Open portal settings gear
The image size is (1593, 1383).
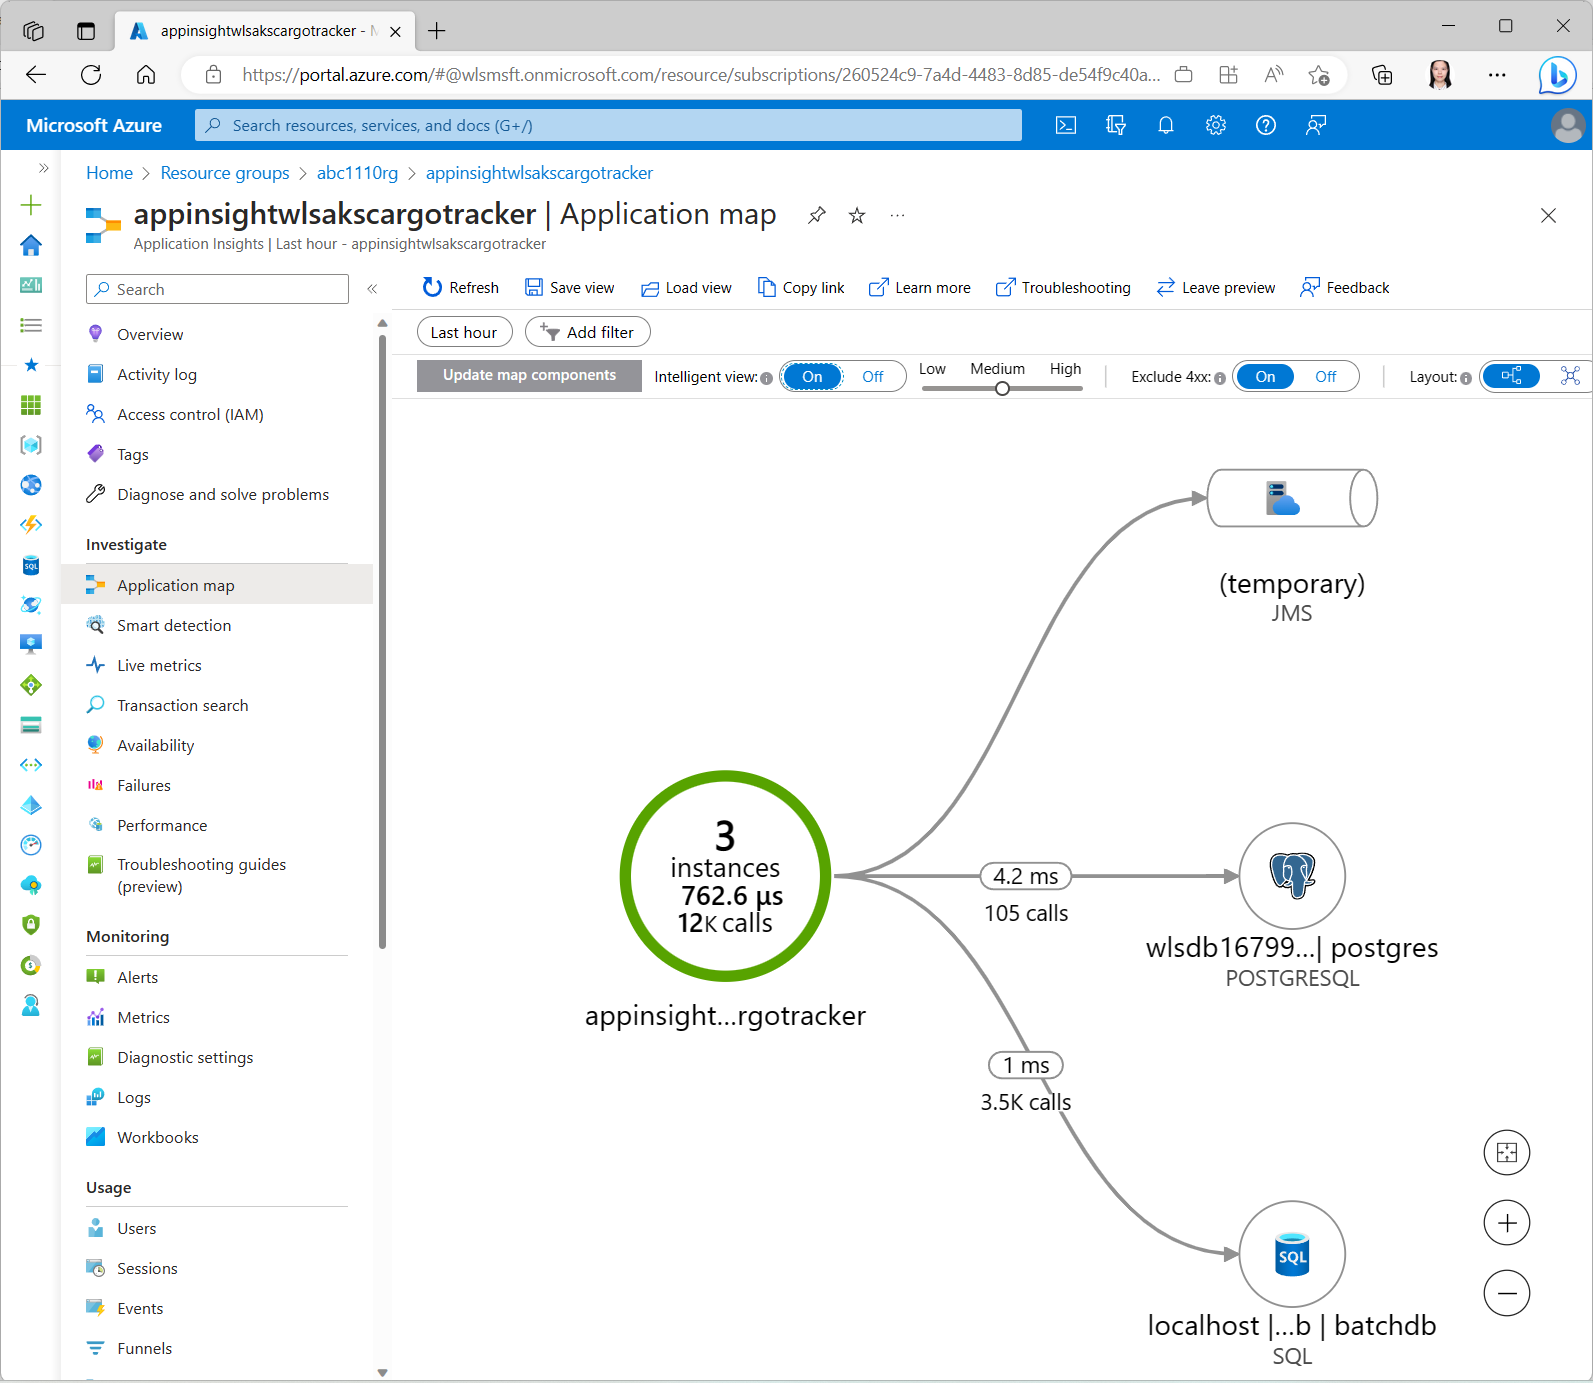(1216, 125)
